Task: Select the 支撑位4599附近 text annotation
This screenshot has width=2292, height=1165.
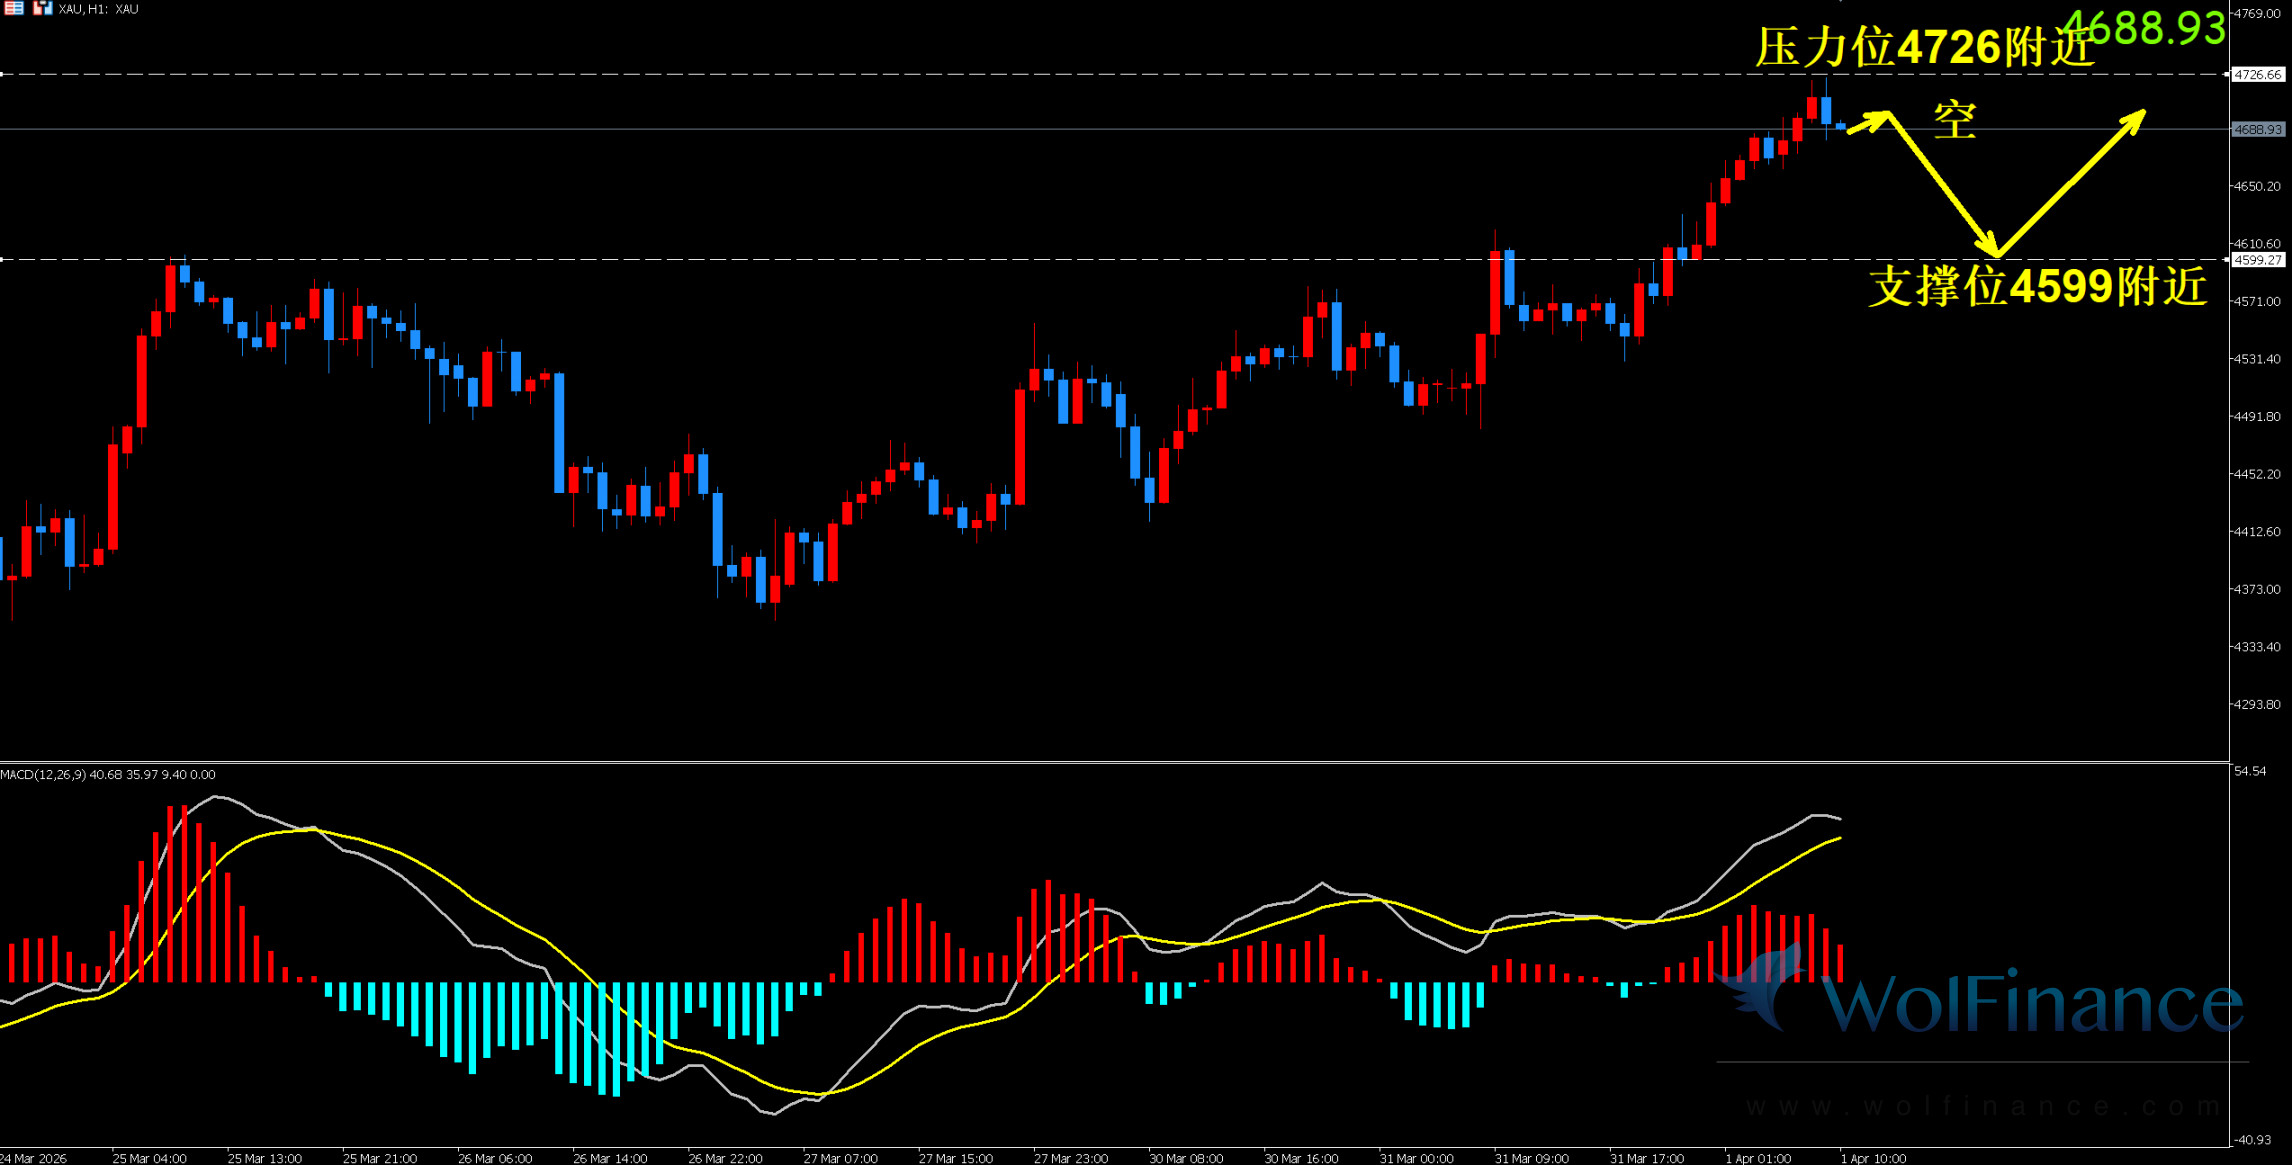Action: pos(2037,286)
